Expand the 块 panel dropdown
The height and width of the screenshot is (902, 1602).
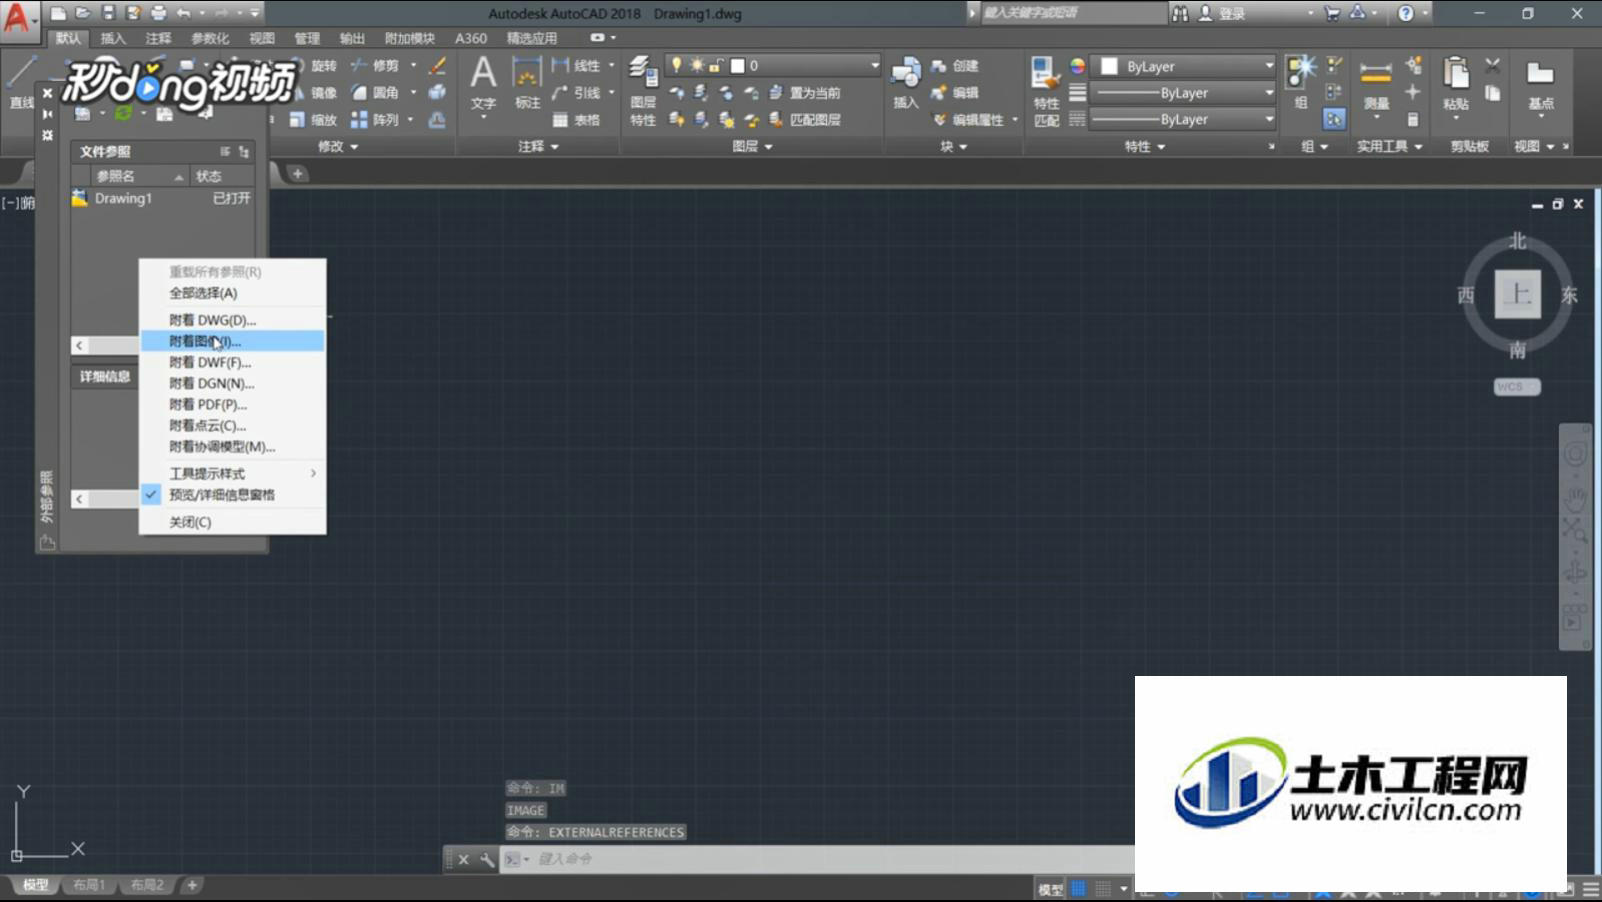click(x=953, y=146)
